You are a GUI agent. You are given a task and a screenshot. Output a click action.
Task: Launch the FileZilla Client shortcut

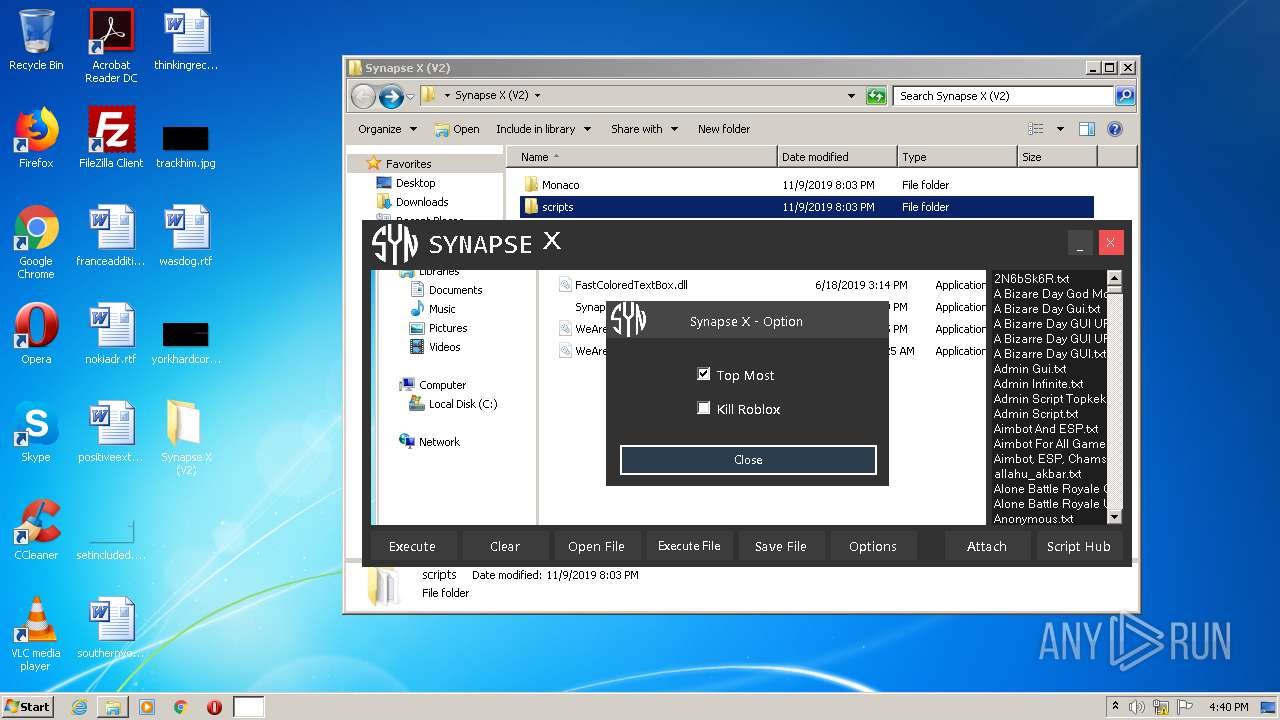tap(111, 138)
